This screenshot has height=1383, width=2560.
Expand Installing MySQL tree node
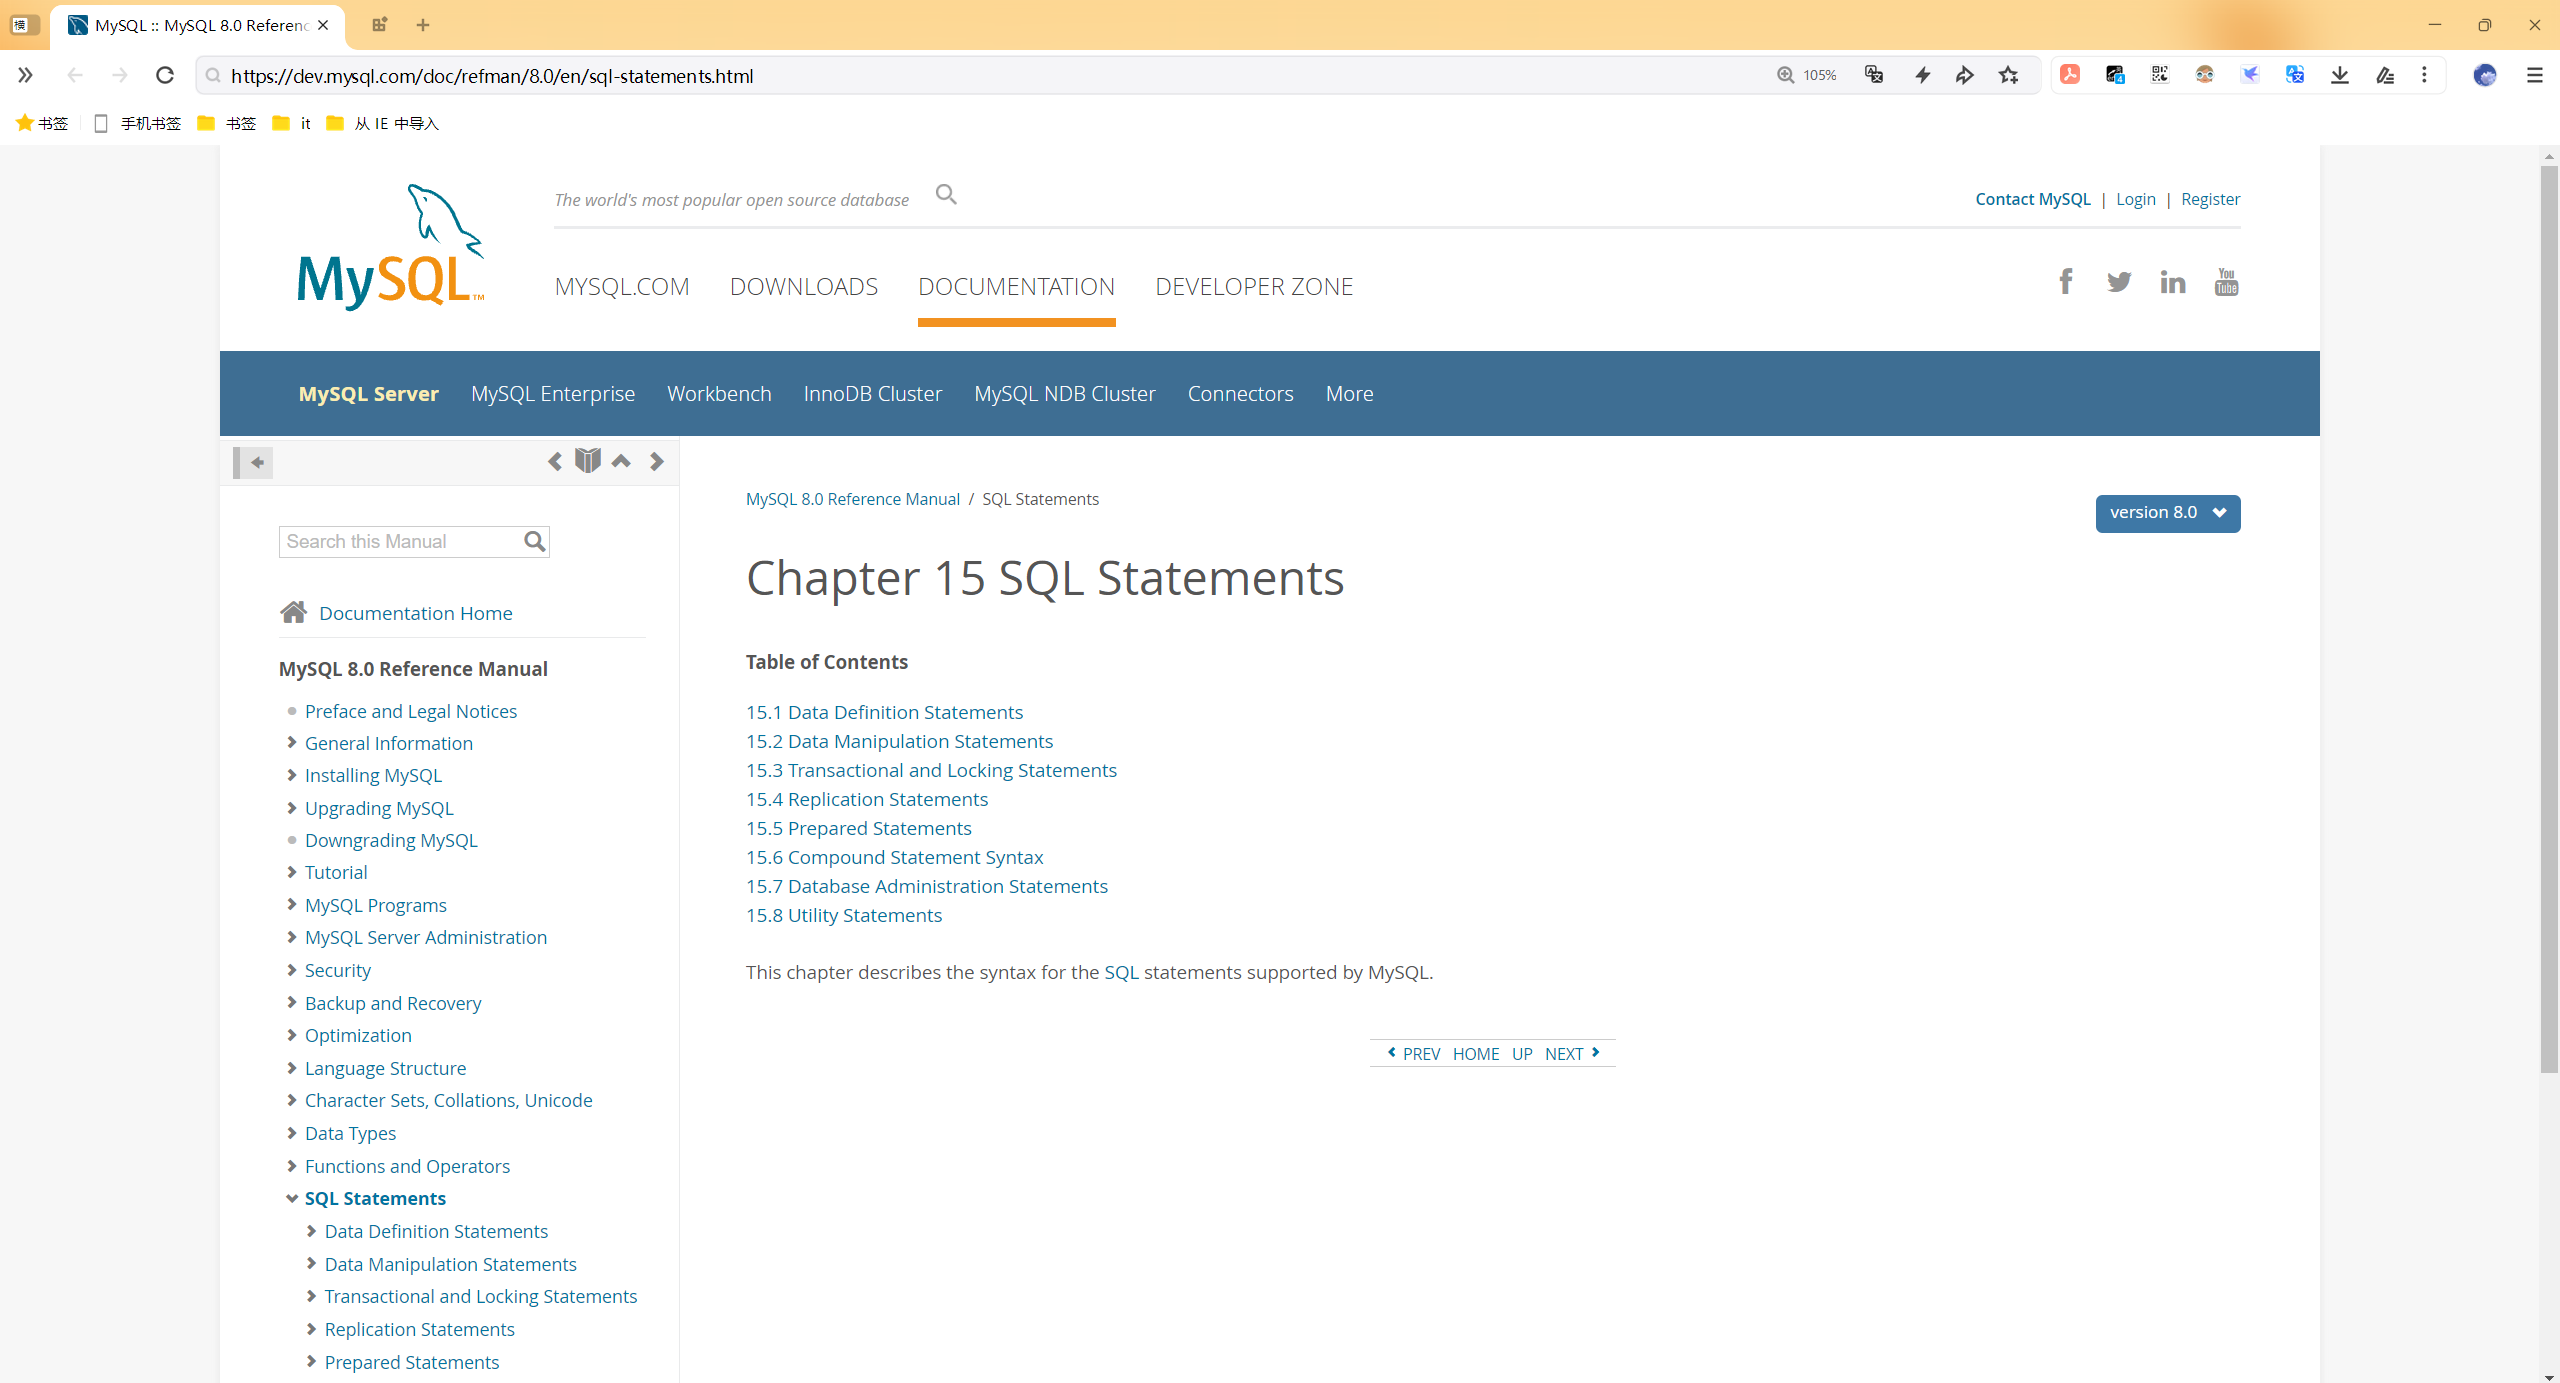(x=292, y=775)
